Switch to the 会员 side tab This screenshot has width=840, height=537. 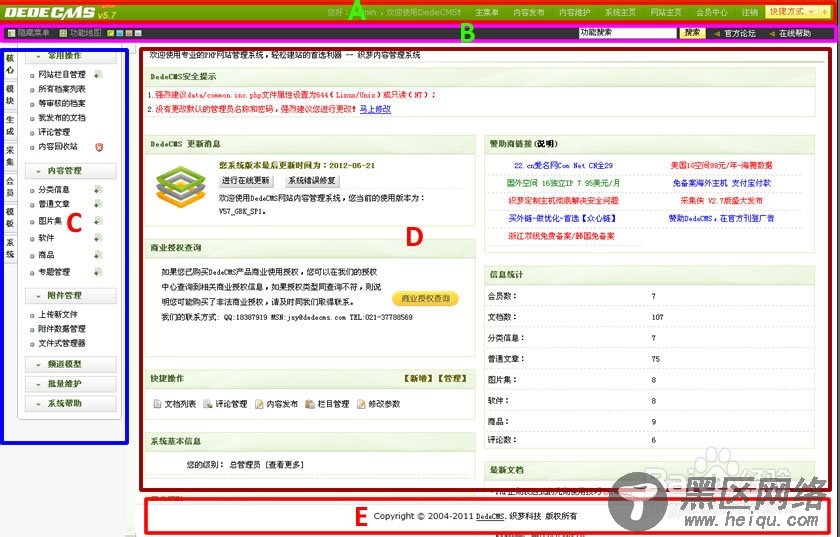[x=10, y=186]
